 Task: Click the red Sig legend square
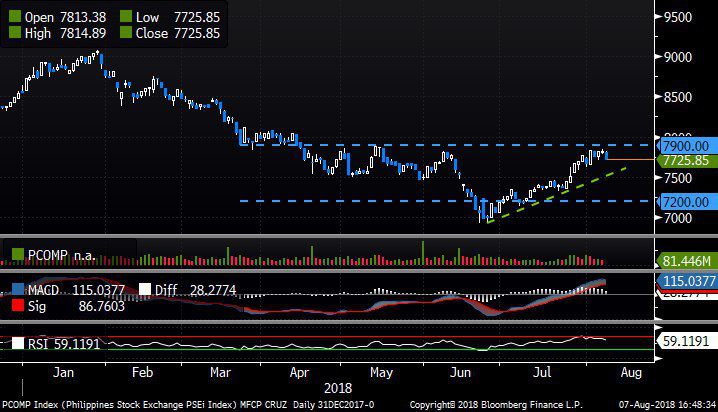(x=13, y=305)
